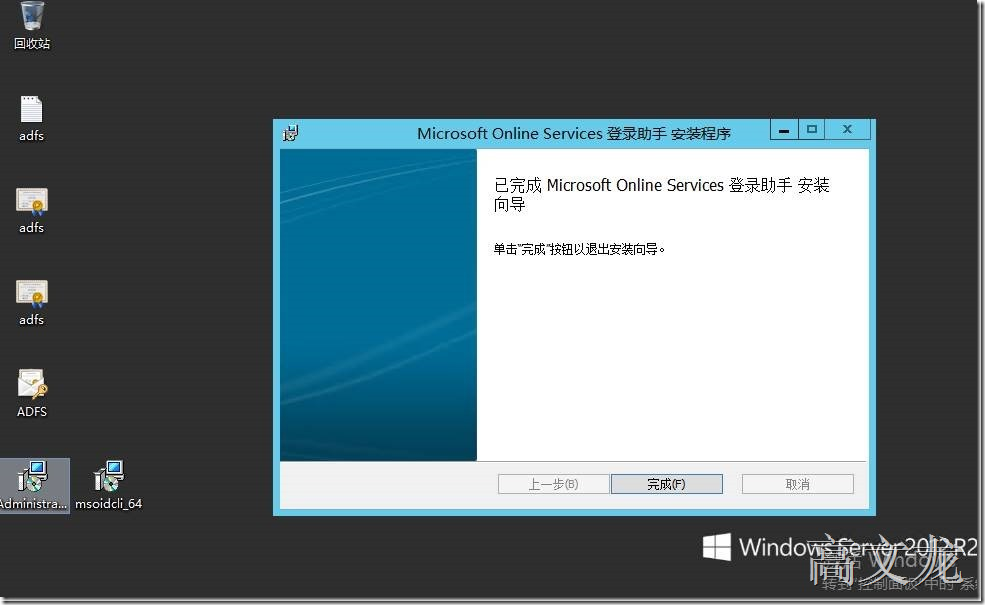Select the msoidcli_64 installer icon
The width and height of the screenshot is (985, 605).
[x=109, y=485]
